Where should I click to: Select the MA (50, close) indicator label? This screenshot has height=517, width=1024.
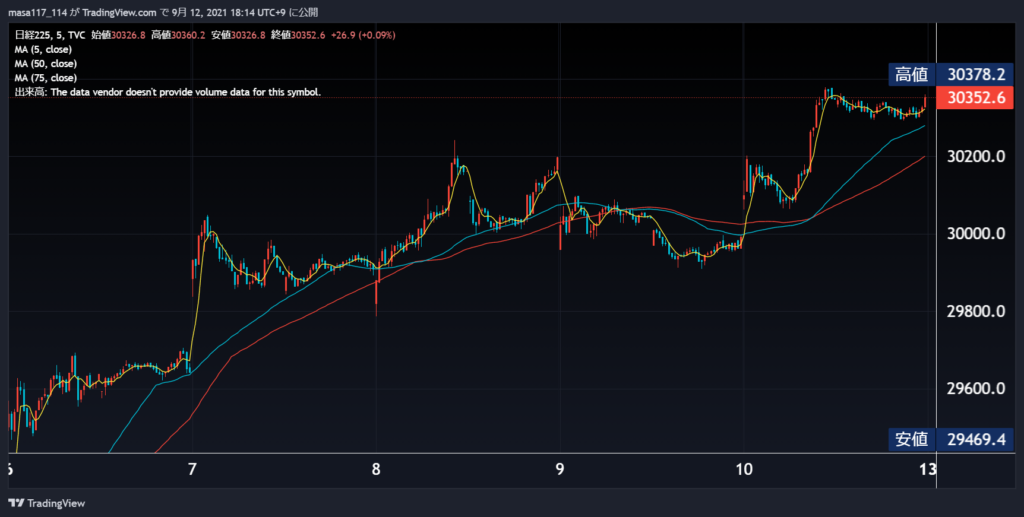point(46,64)
